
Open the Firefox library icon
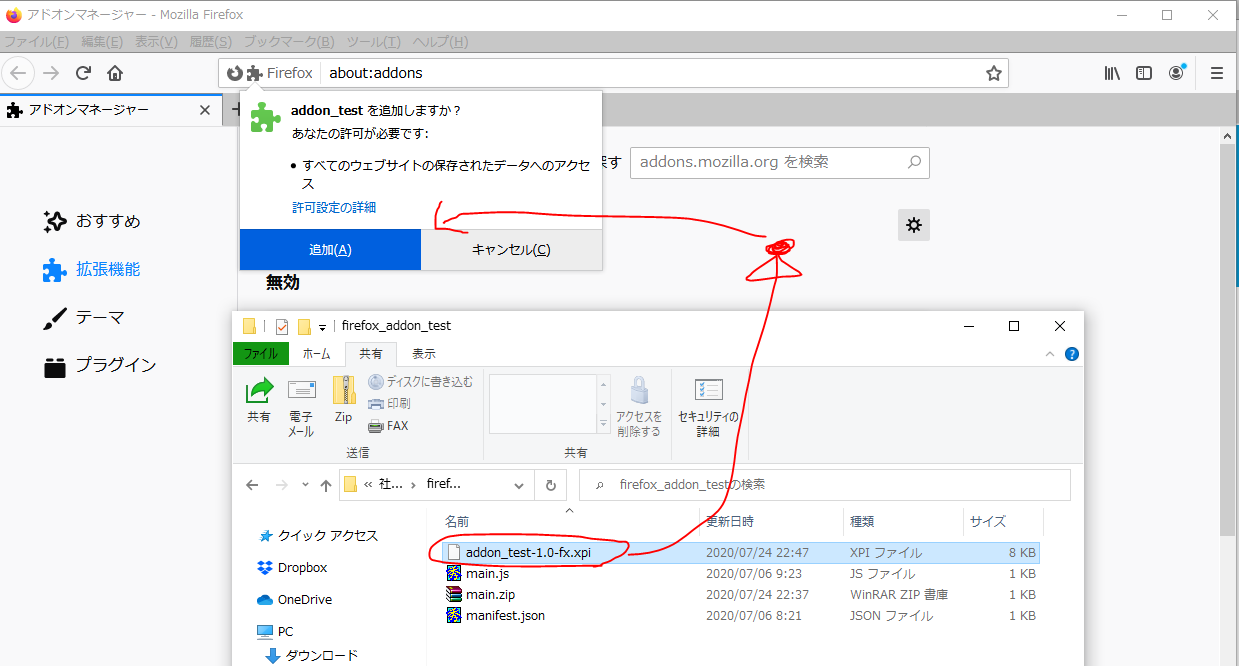[x=1112, y=73]
